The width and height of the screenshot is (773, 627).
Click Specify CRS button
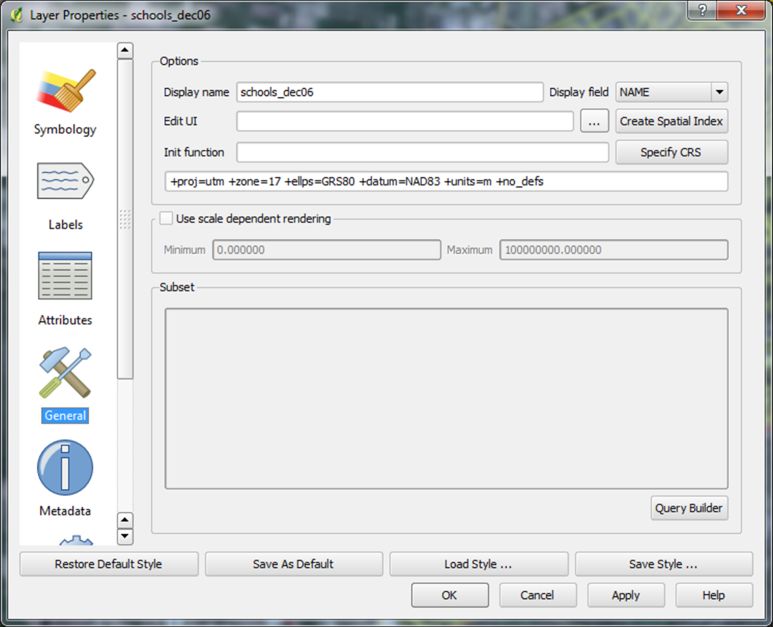click(671, 152)
